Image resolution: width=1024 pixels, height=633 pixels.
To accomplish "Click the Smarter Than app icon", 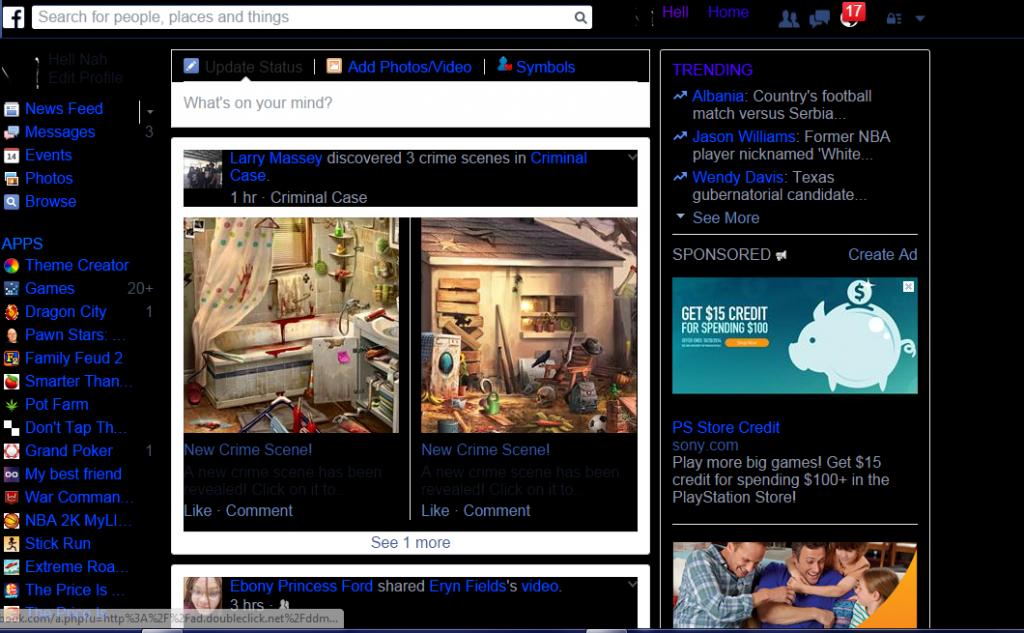I will (11, 381).
